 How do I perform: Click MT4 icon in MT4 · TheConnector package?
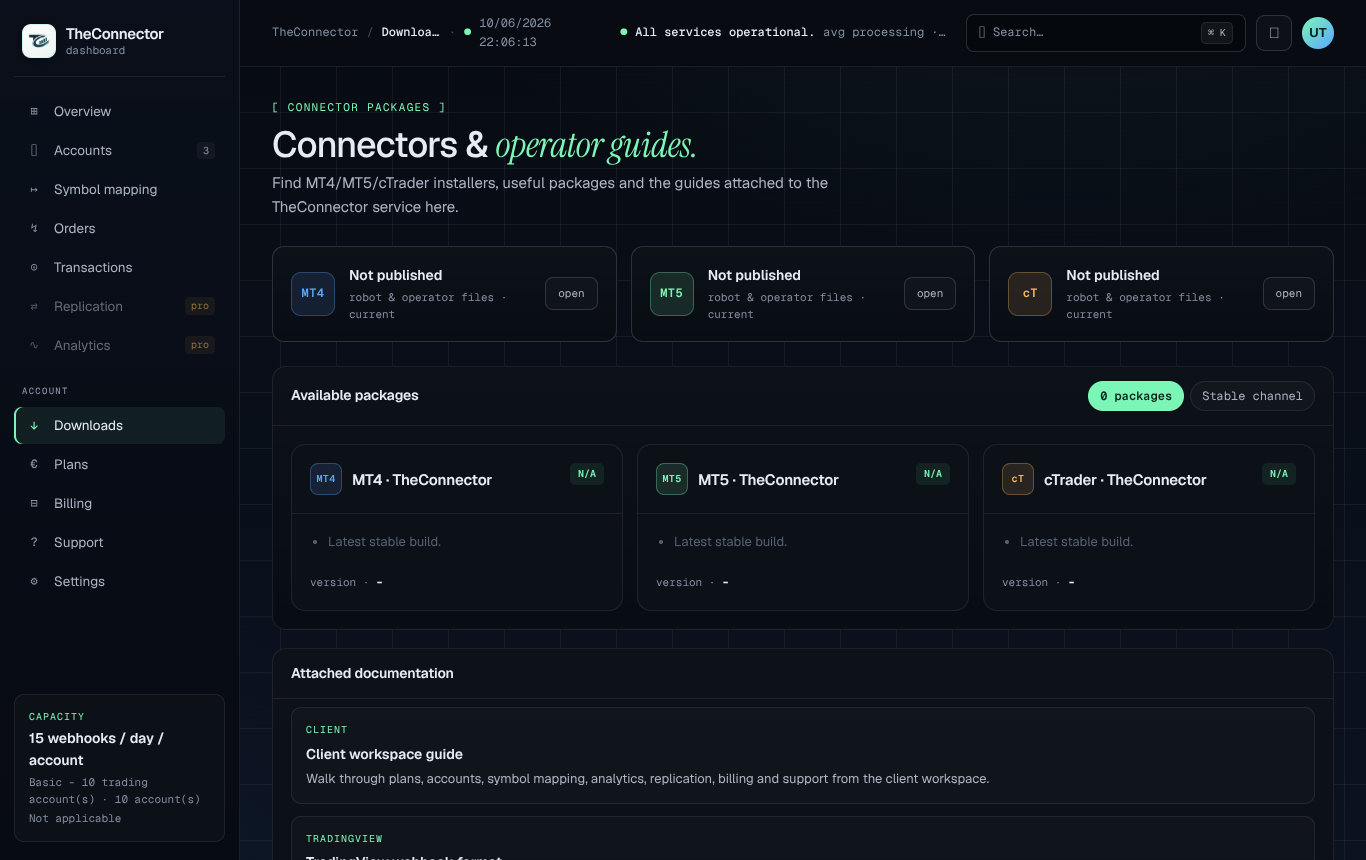pyautogui.click(x=326, y=479)
